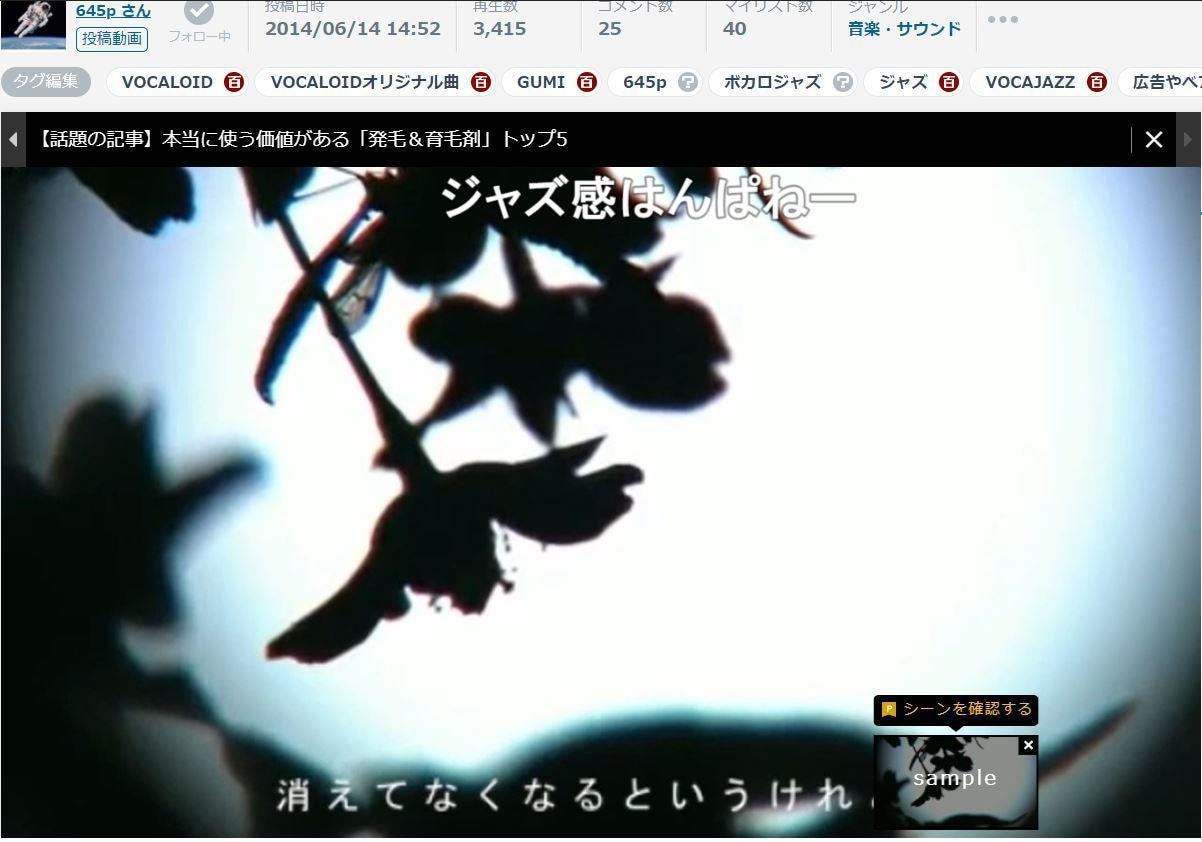Show the next news ticker item arrow
This screenshot has width=1202, height=842.
(x=1189, y=140)
